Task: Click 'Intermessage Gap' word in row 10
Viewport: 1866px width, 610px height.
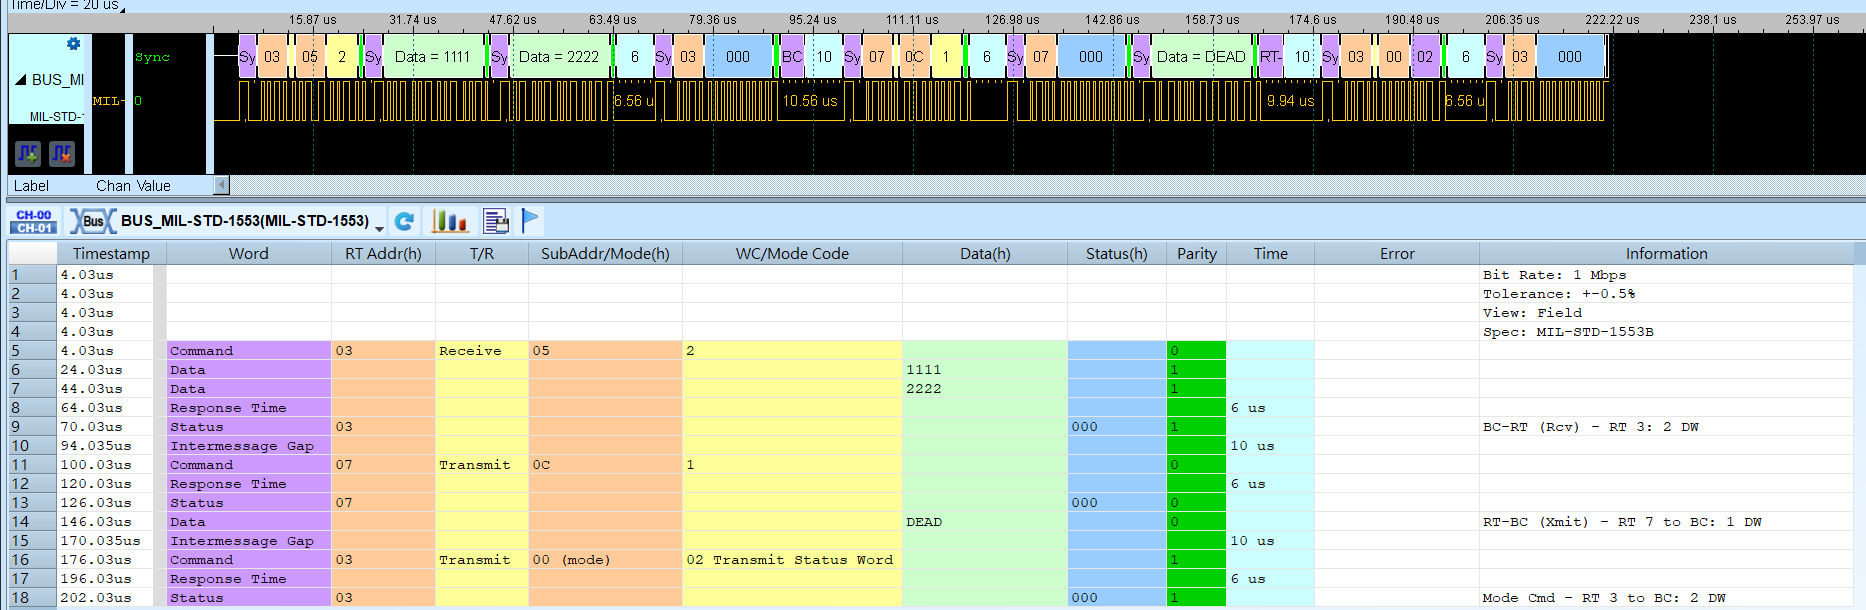Action: 242,446
